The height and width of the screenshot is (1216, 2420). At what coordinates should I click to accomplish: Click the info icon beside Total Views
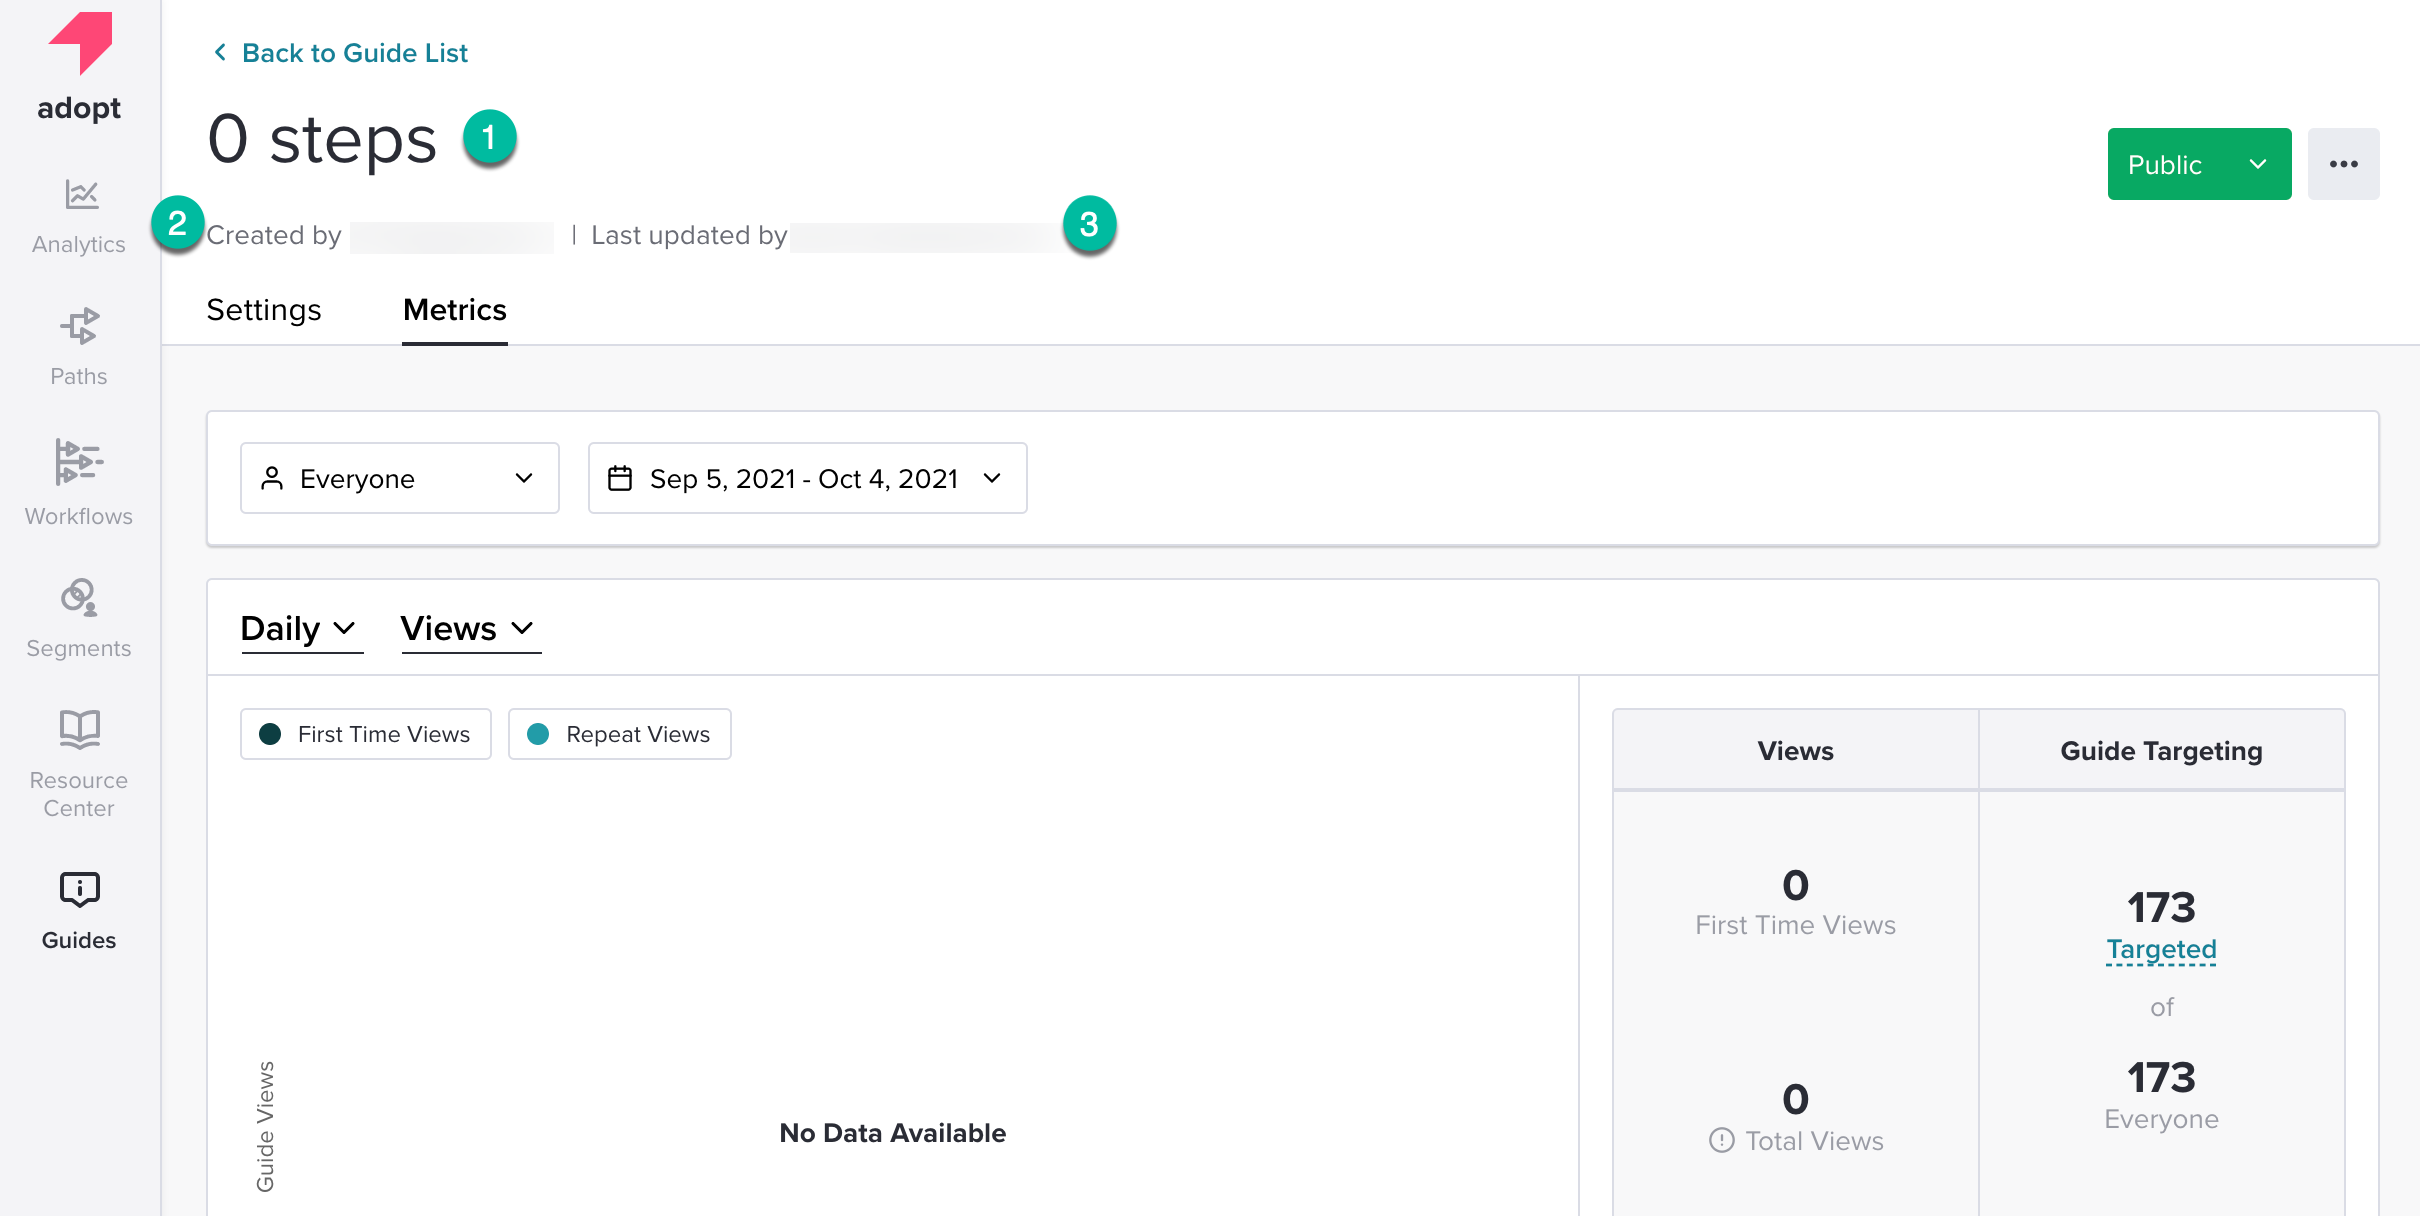pos(1721,1140)
